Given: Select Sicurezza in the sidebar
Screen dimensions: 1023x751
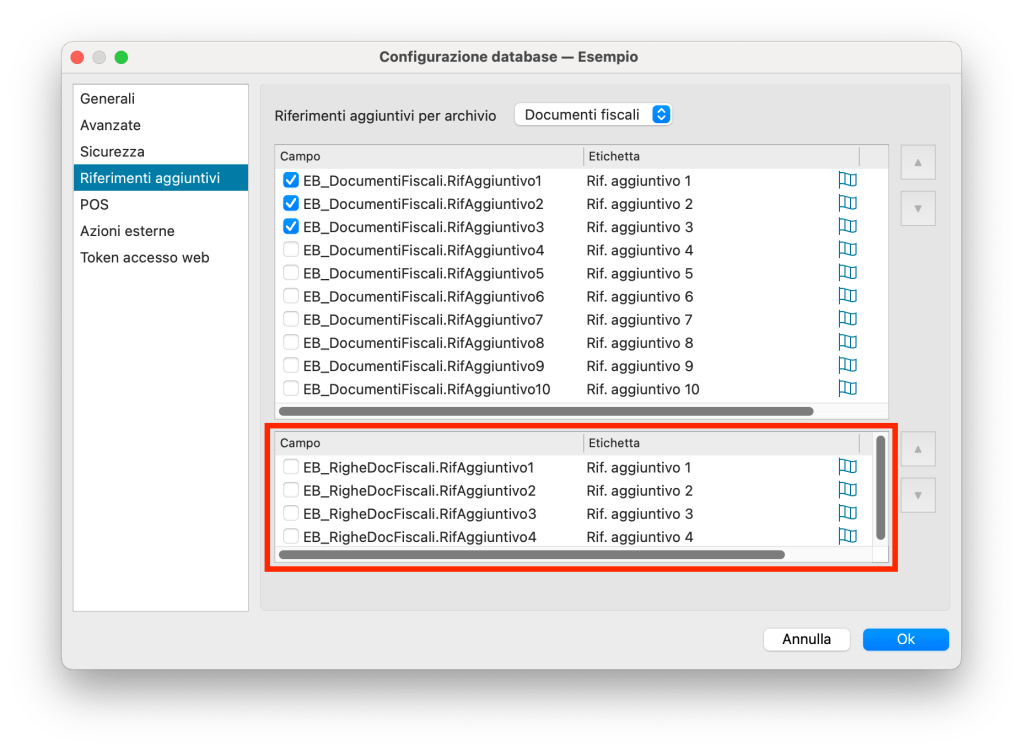Looking at the screenshot, I should tap(112, 152).
